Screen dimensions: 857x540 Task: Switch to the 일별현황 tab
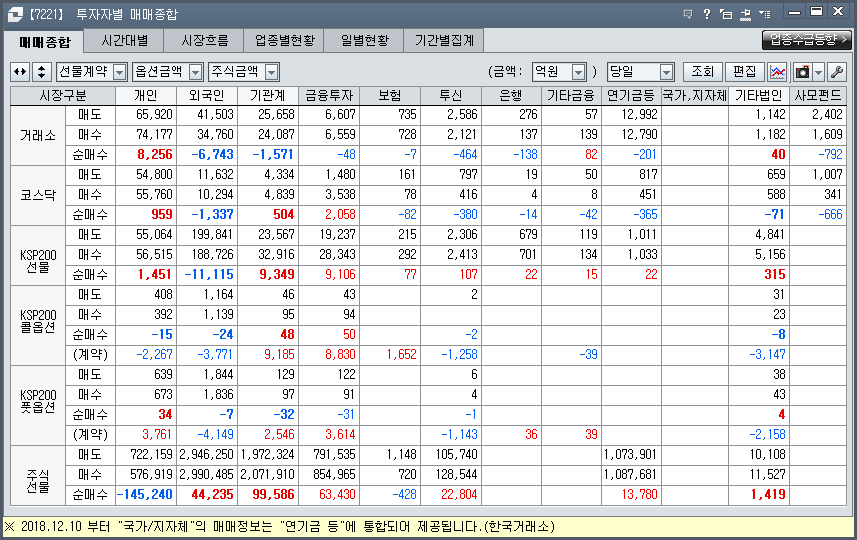(364, 40)
